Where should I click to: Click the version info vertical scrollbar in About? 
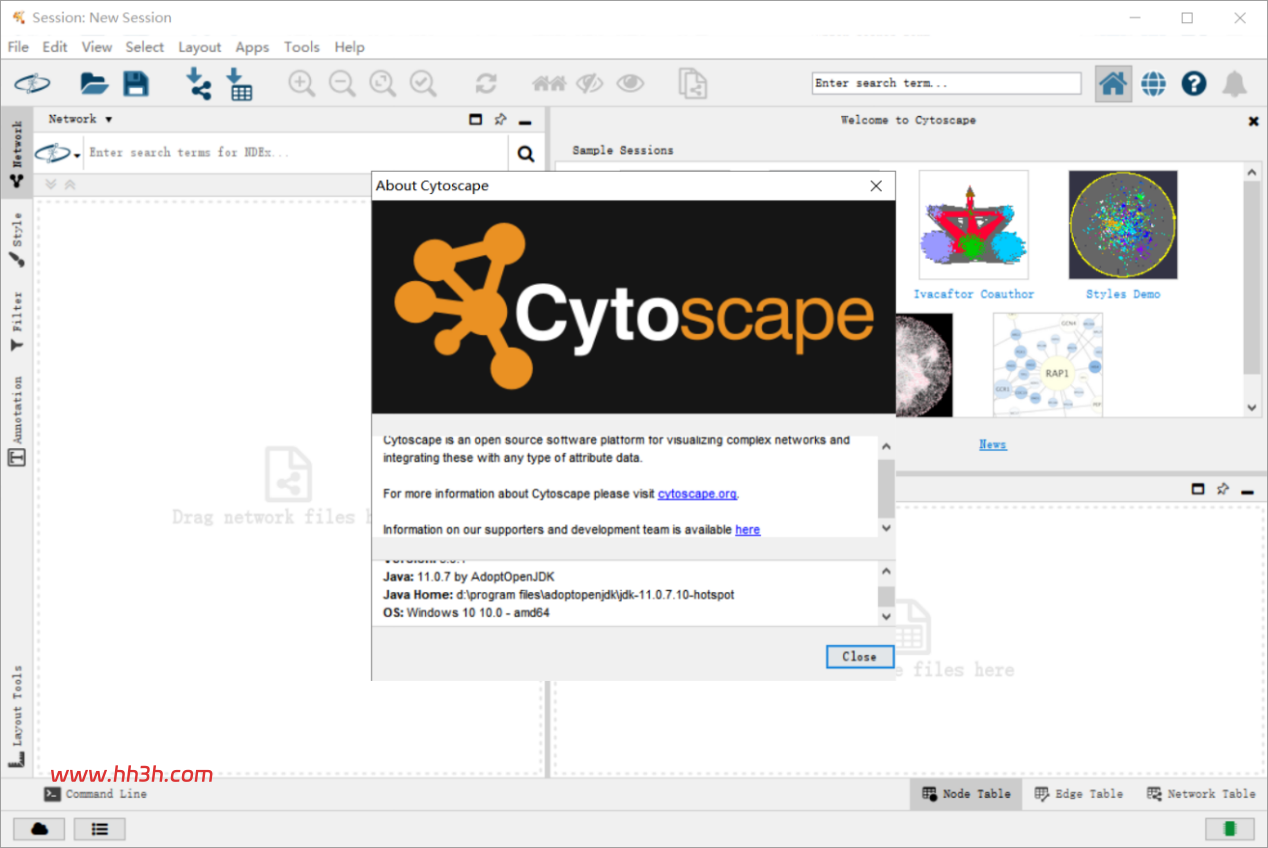[886, 594]
